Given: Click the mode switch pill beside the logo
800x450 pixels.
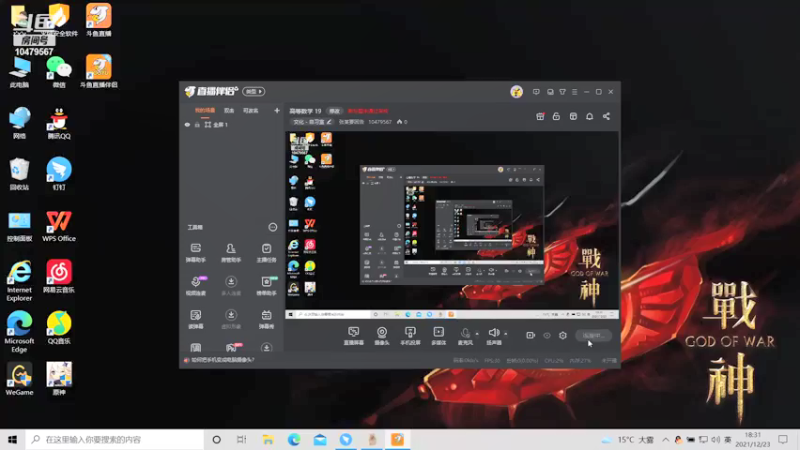Looking at the screenshot, I should [x=254, y=91].
